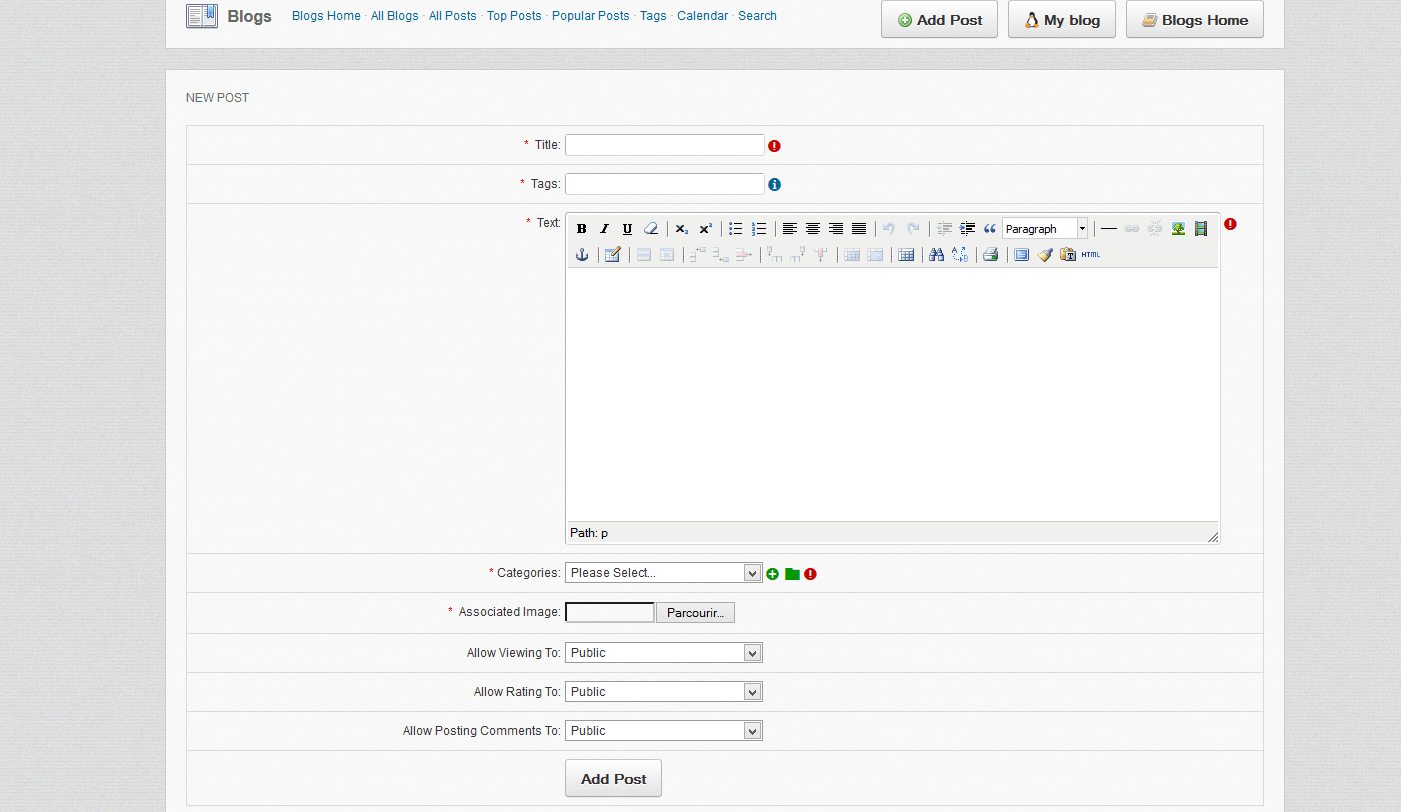This screenshot has width=1401, height=812.
Task: Click the My blog button
Action: click(1061, 20)
